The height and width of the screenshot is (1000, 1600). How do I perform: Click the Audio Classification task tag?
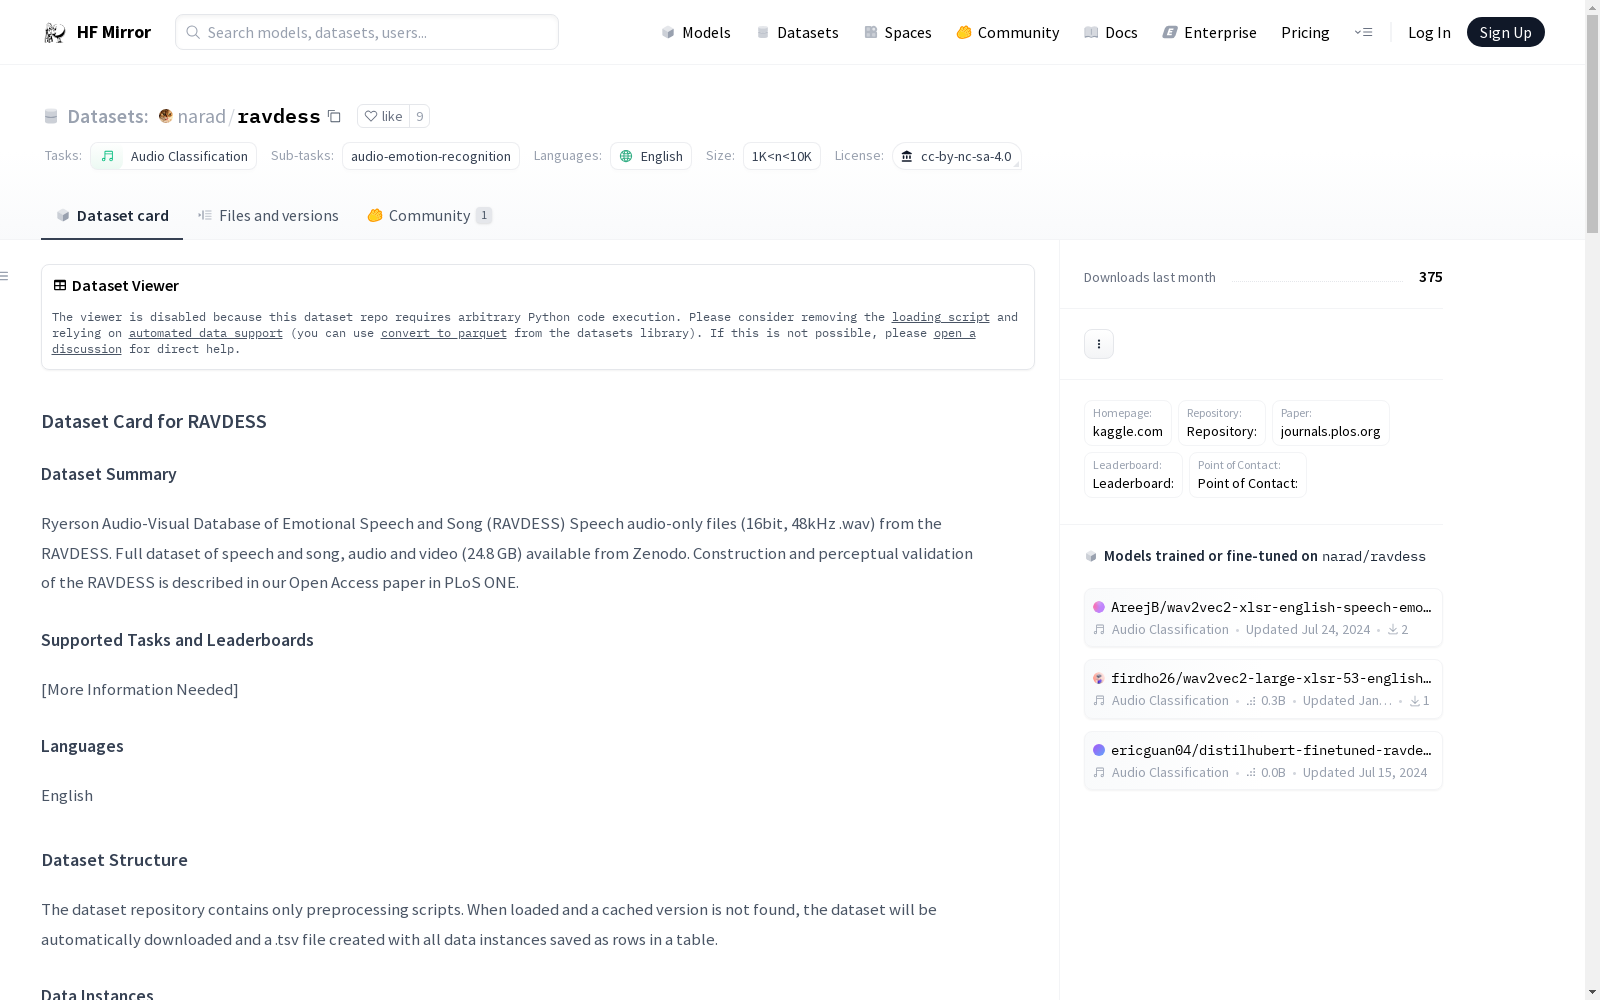pyautogui.click(x=174, y=156)
